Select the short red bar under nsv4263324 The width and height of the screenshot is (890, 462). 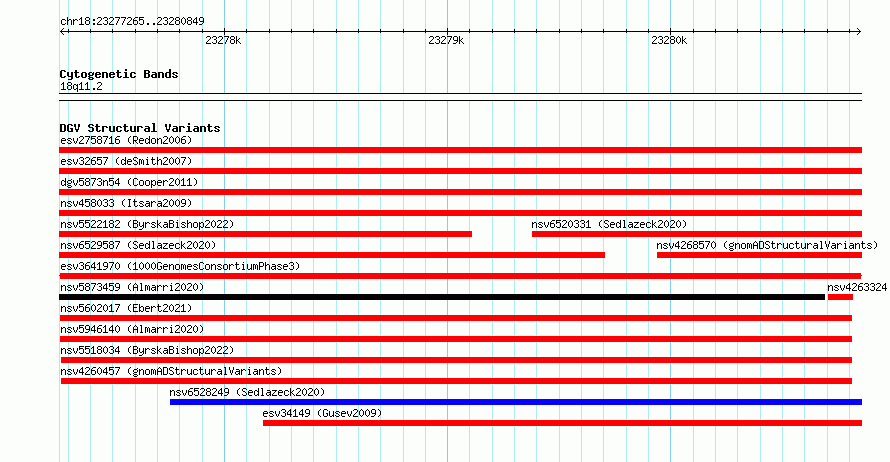coord(840,297)
